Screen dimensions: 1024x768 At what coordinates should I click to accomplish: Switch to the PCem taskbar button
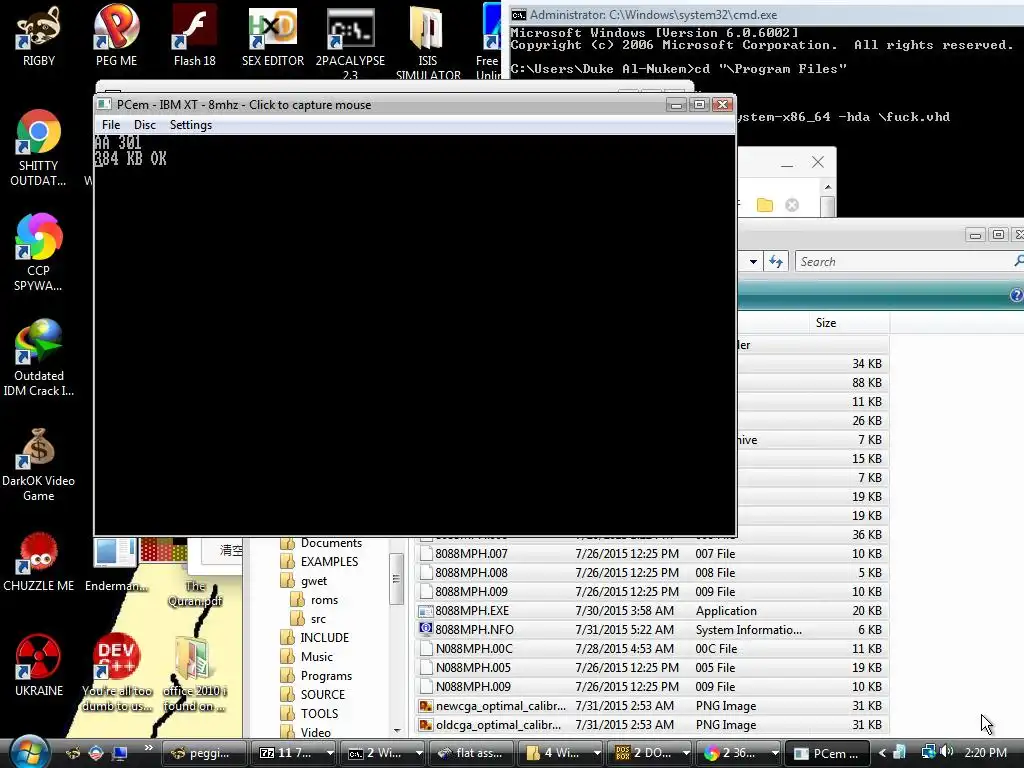[827, 753]
